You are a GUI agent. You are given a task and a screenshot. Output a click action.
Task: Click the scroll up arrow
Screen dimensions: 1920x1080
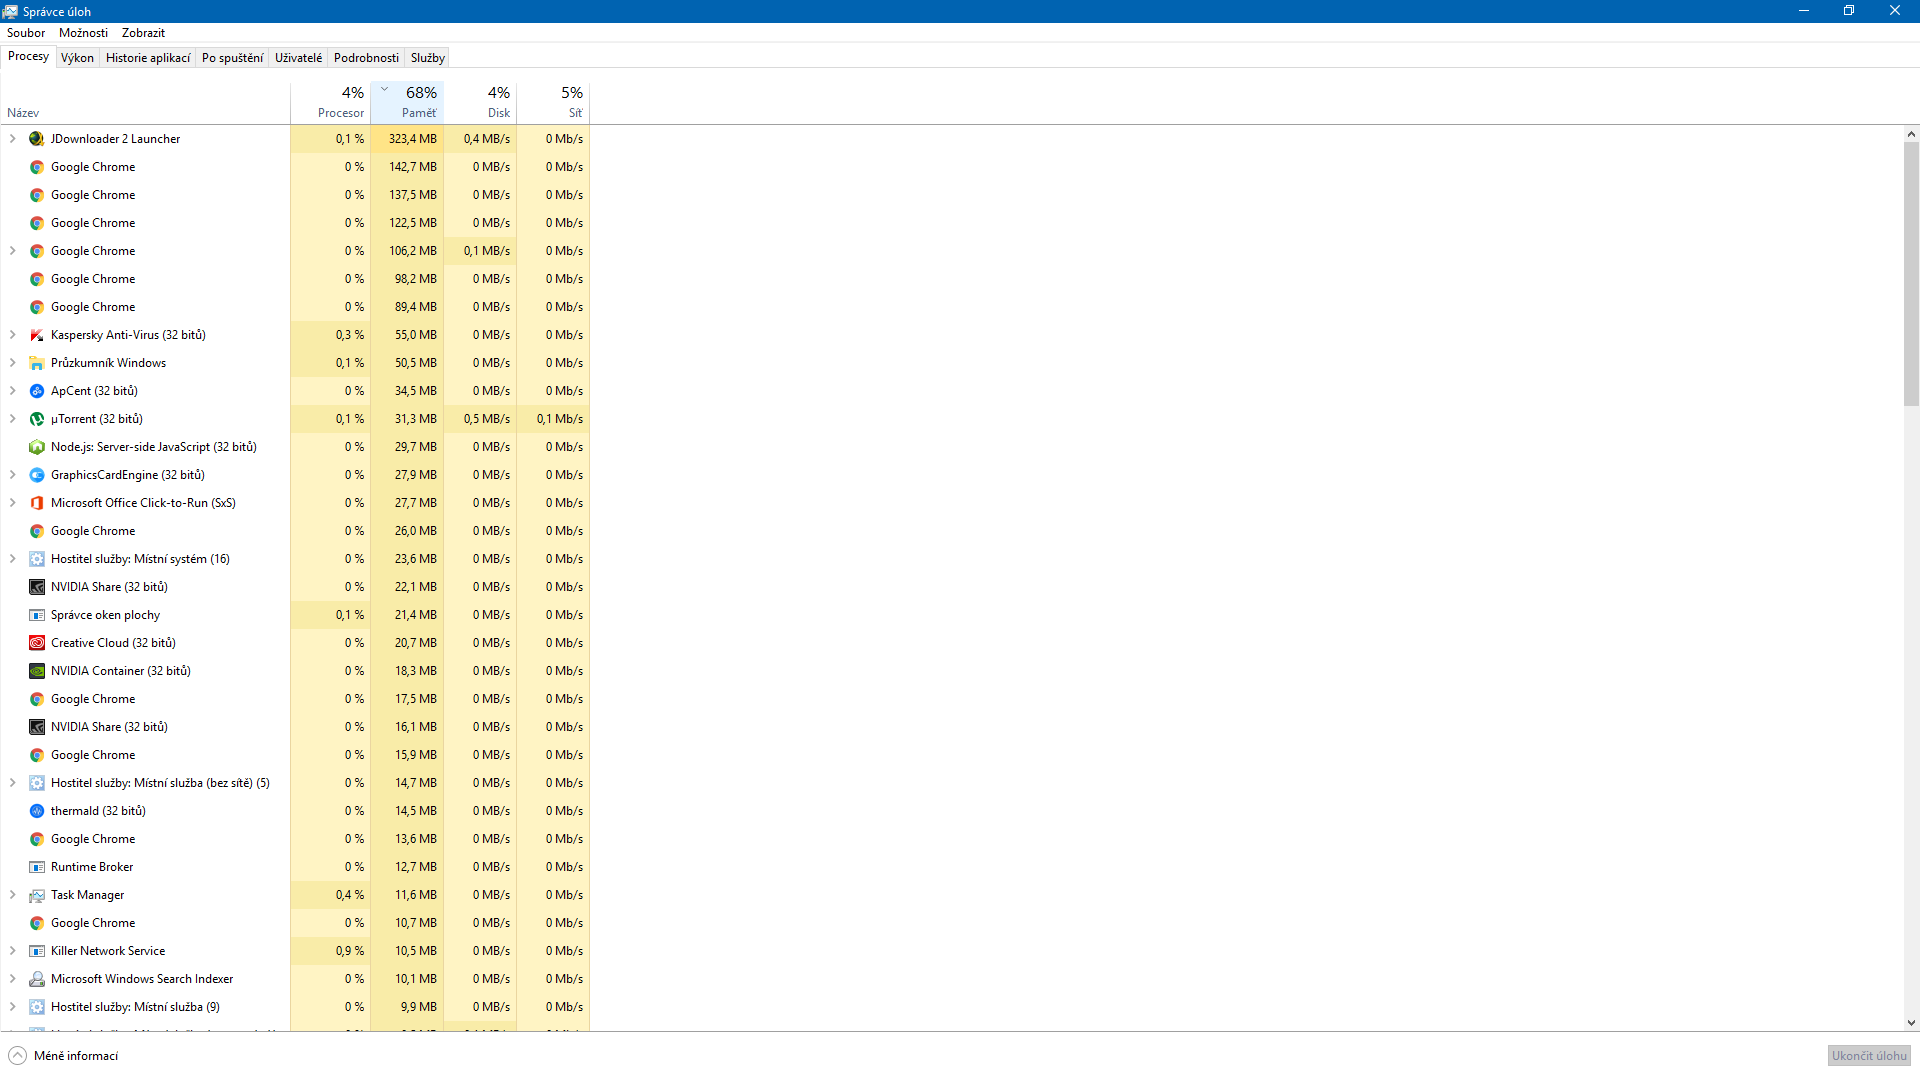point(1911,134)
